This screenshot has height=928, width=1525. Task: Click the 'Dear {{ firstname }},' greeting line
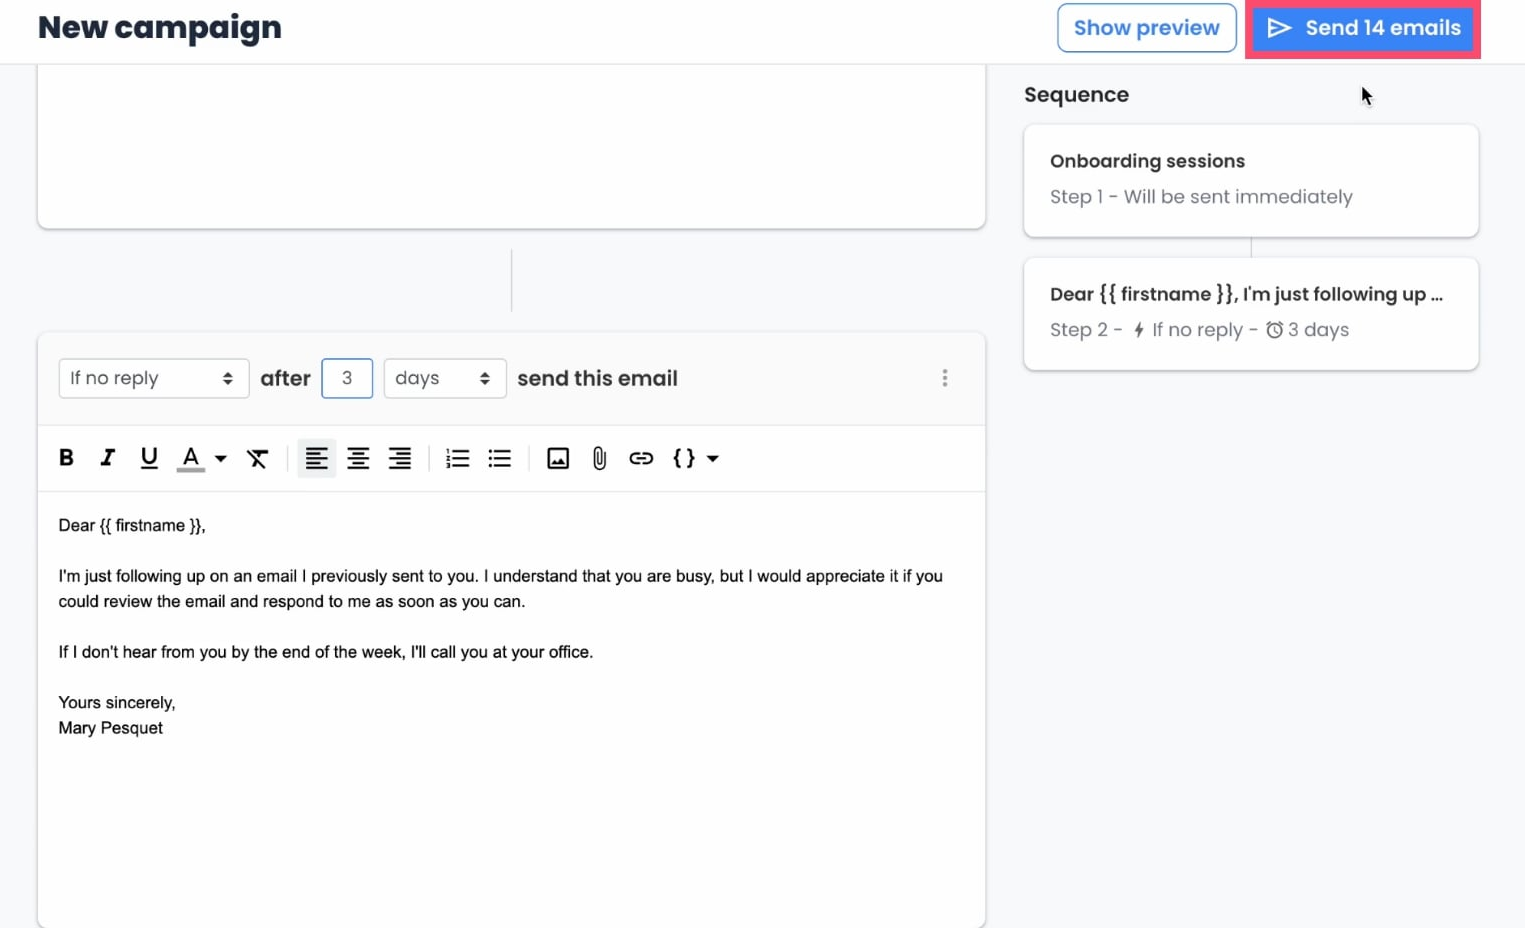coord(132,526)
